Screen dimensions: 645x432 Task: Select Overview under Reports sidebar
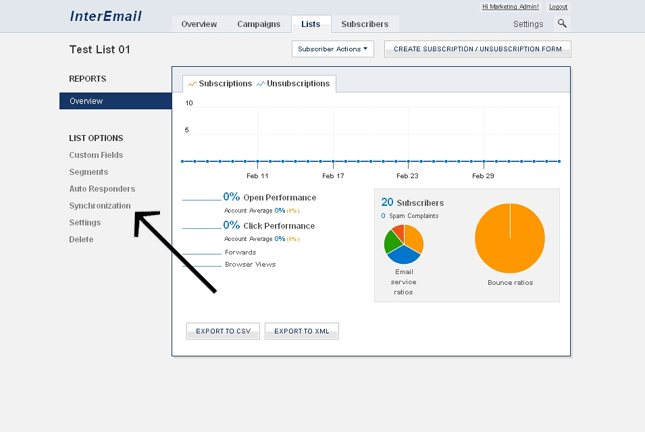115,101
